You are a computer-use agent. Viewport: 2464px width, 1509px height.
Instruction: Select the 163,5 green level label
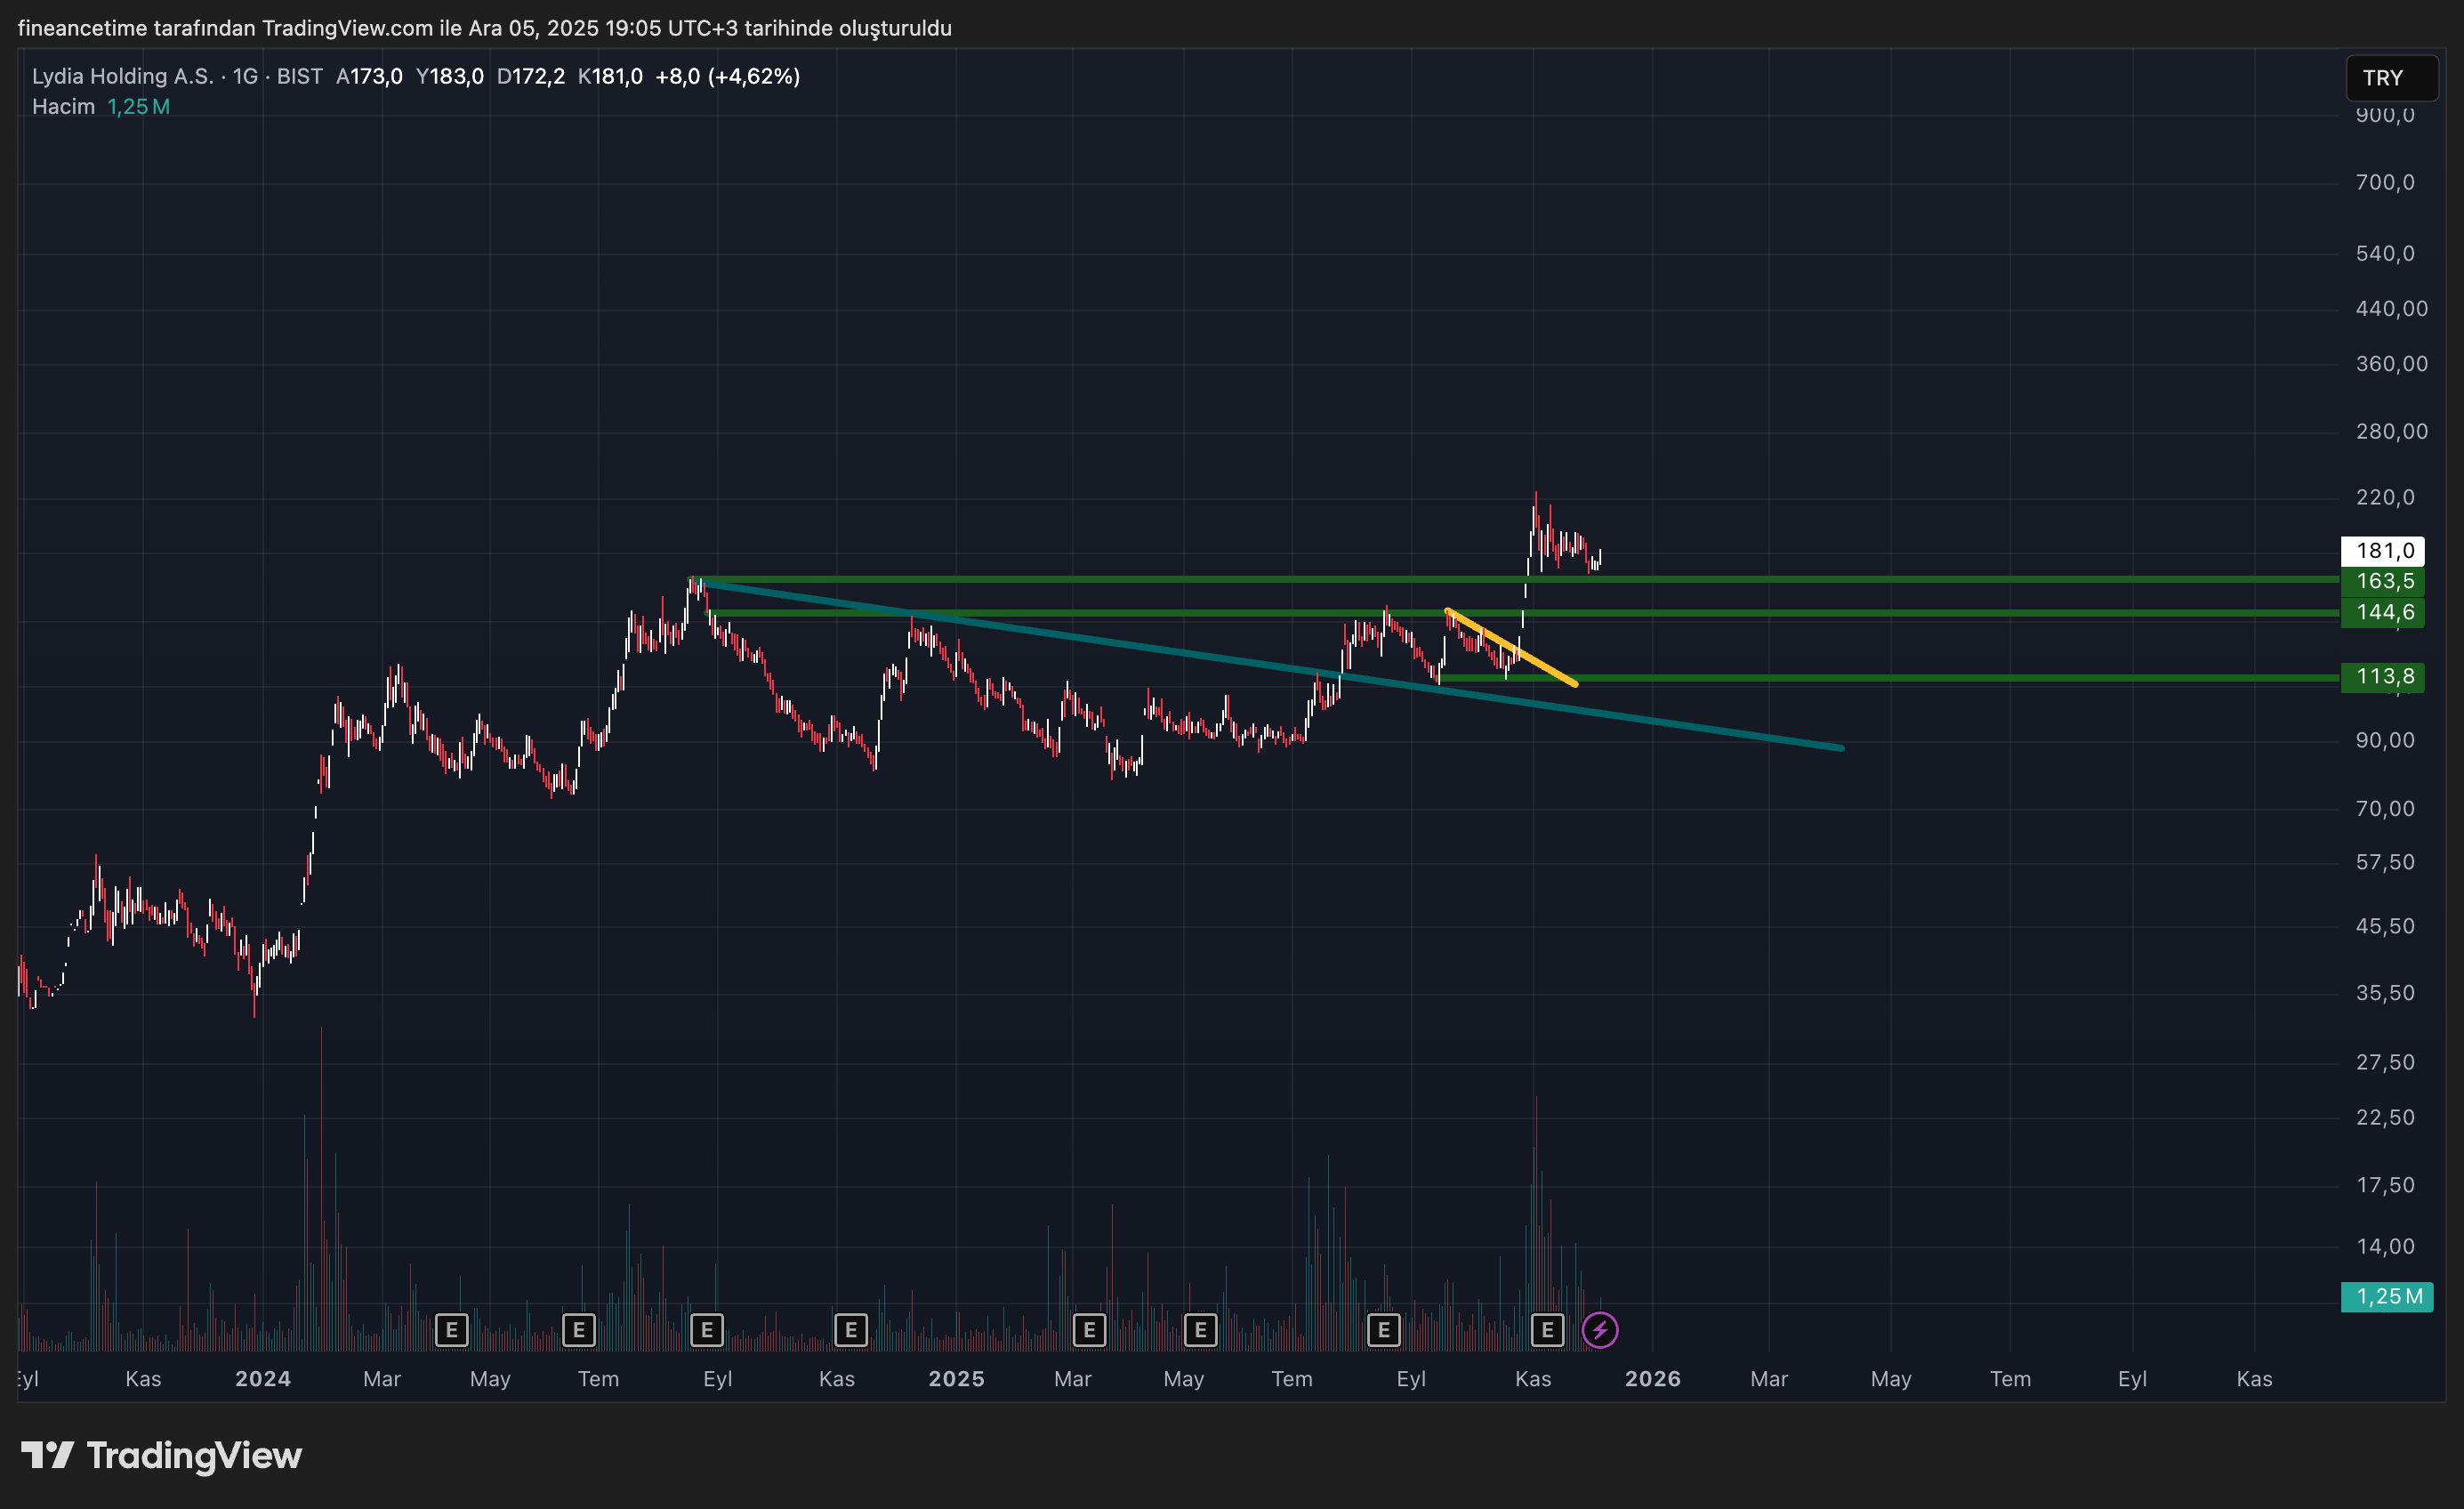click(x=2382, y=581)
